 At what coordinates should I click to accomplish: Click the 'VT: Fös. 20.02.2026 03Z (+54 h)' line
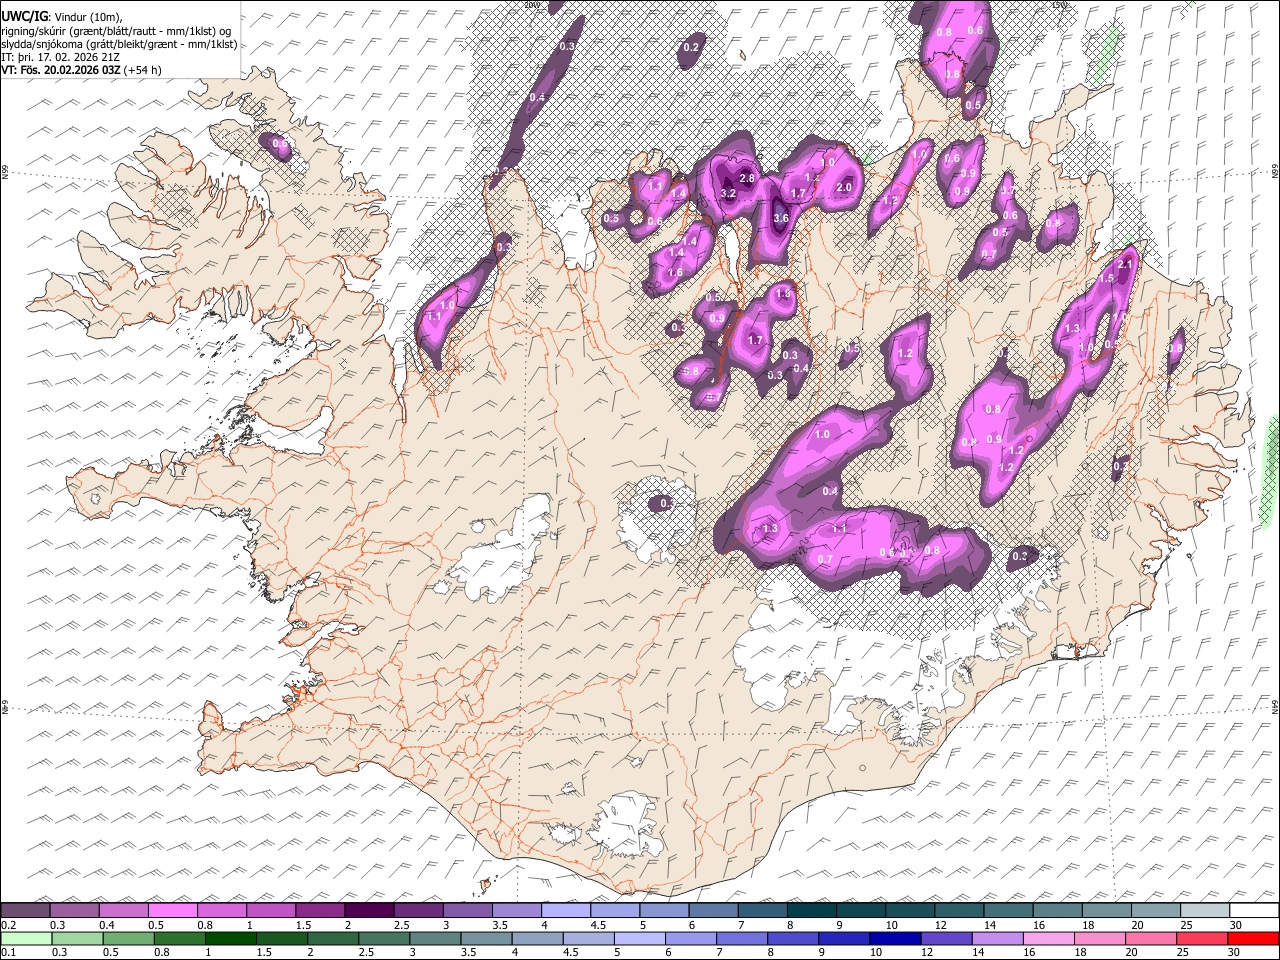click(81, 70)
